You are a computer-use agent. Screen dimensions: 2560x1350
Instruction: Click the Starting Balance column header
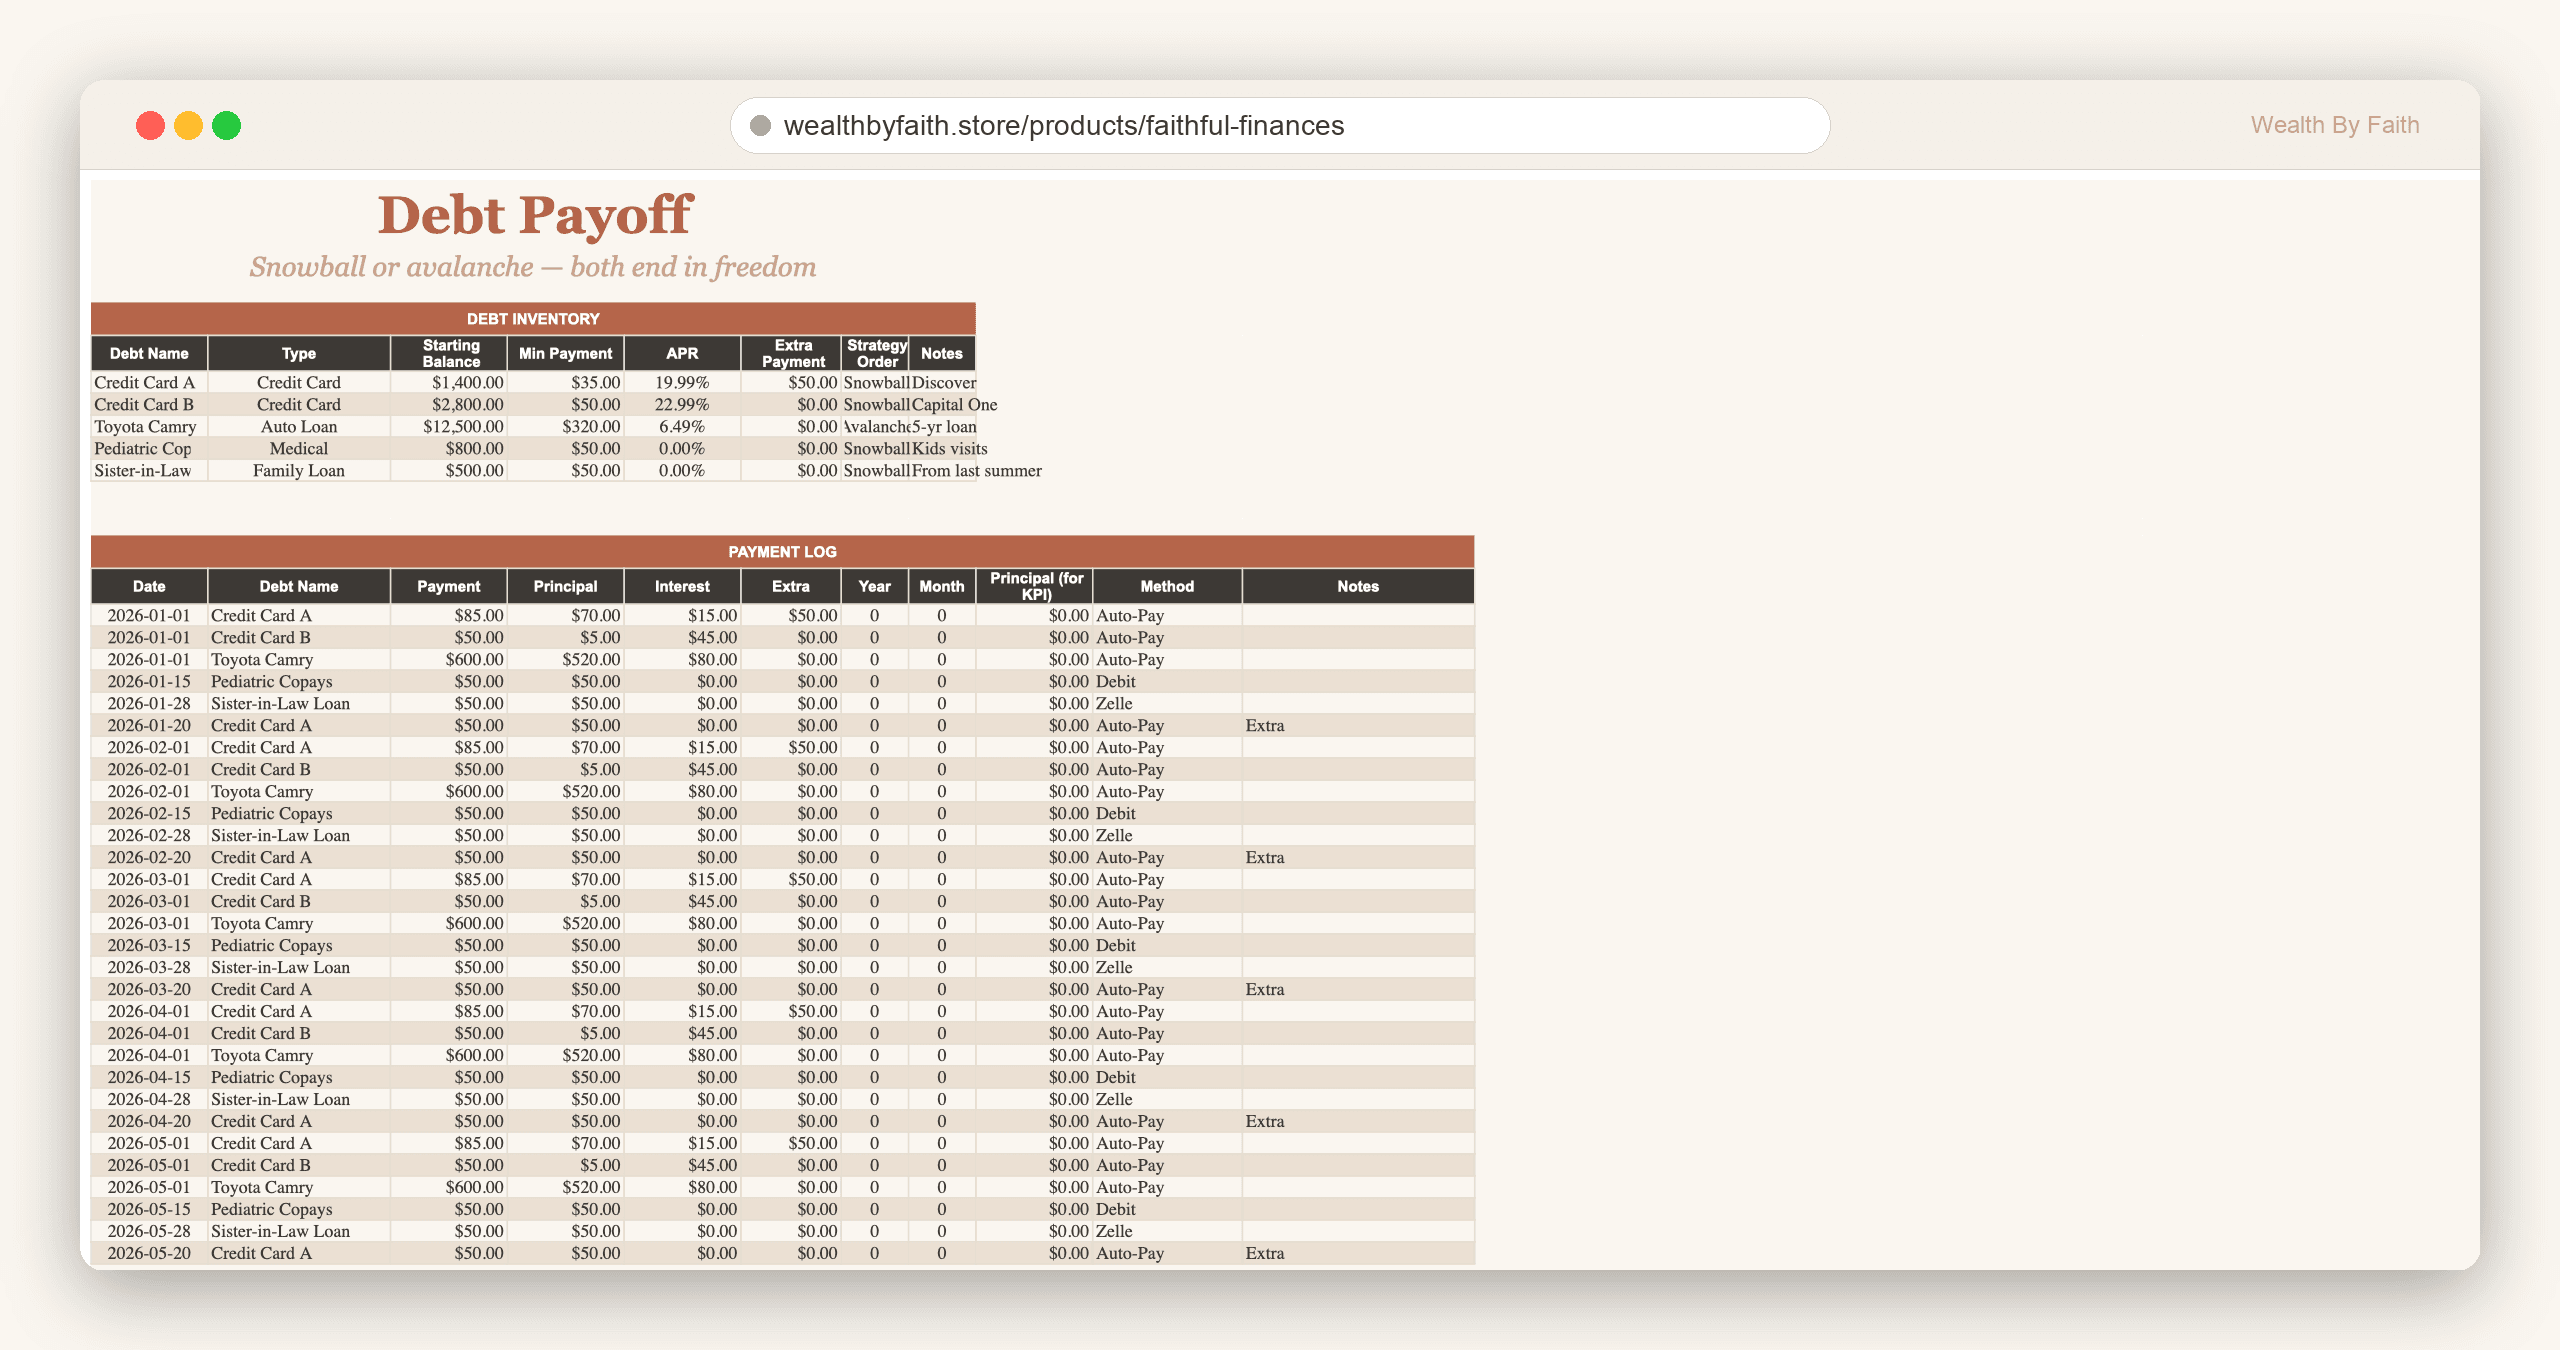point(449,353)
